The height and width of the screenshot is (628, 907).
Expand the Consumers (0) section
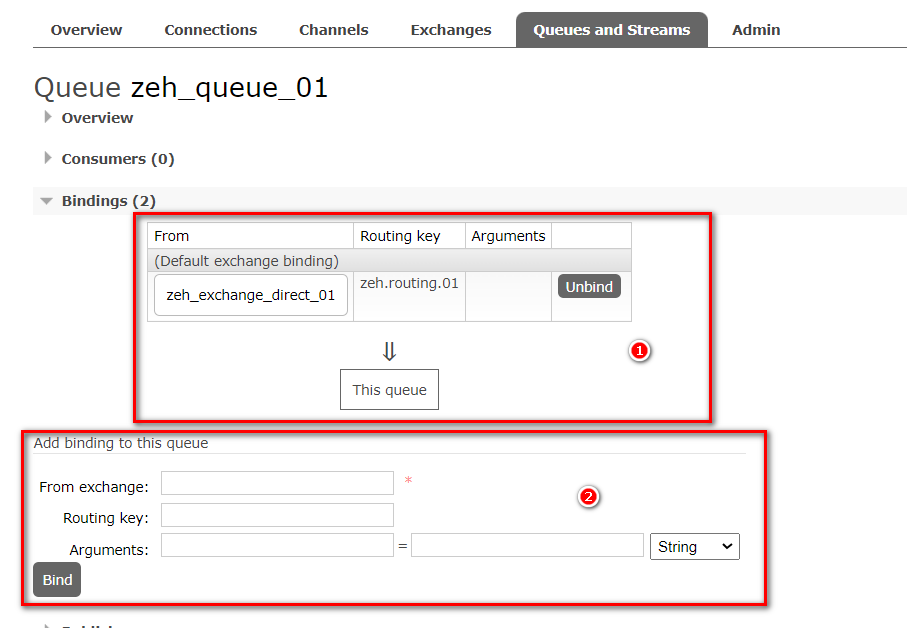[x=117, y=159]
